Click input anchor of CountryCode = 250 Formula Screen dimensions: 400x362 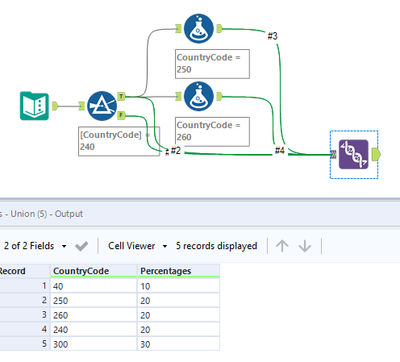178,29
